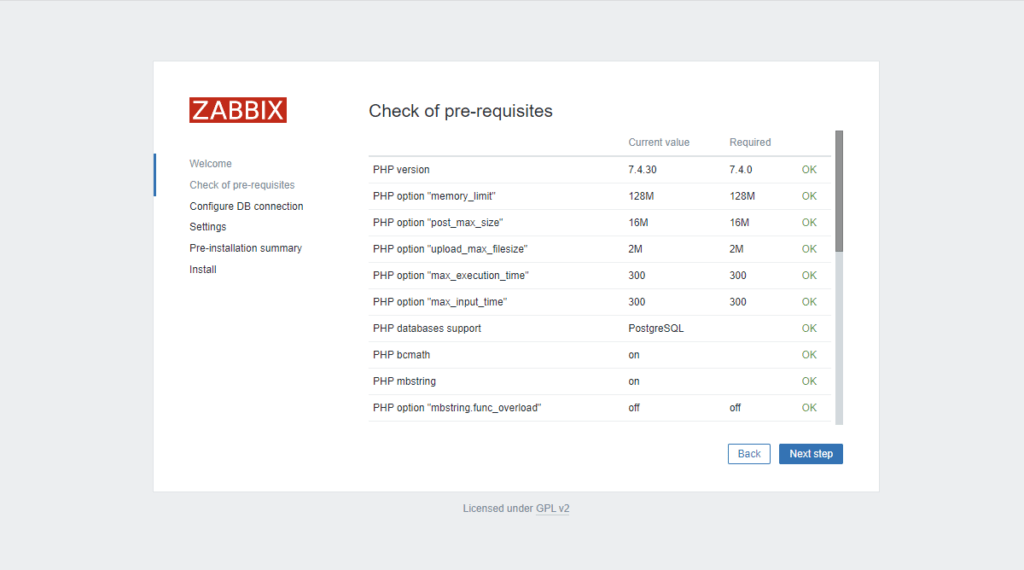The image size is (1024, 570).
Task: Open the Configure DB connection step
Action: coord(246,206)
